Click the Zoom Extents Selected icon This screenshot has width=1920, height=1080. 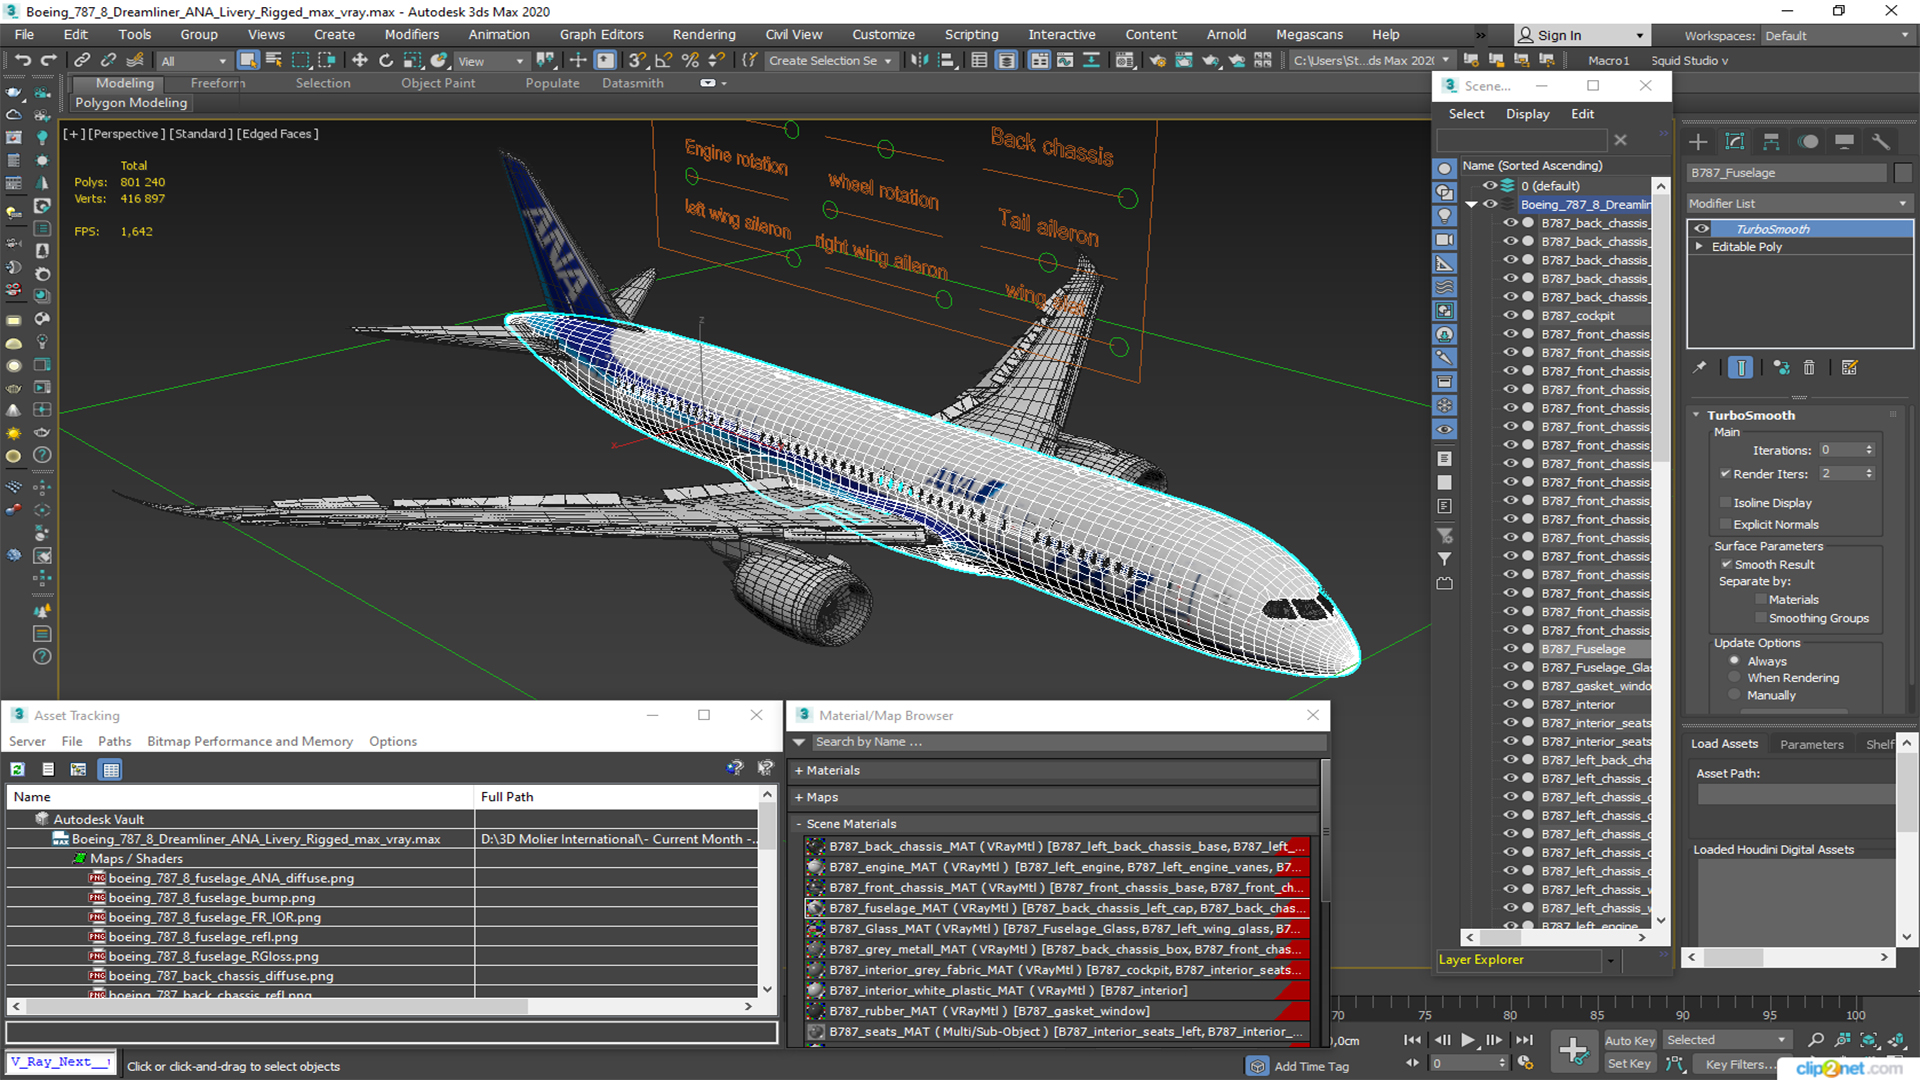point(1868,1041)
